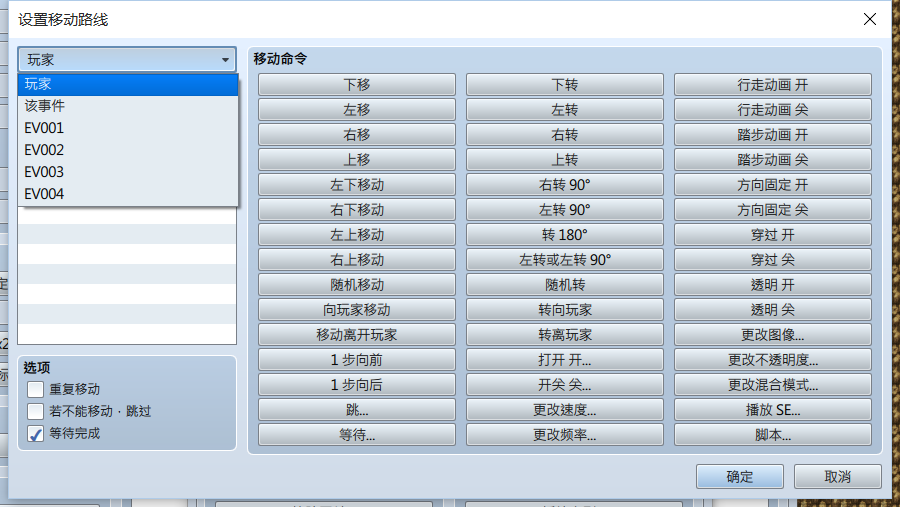Open the 更改混合模式... dialog
This screenshot has width=900, height=507.
(x=773, y=385)
